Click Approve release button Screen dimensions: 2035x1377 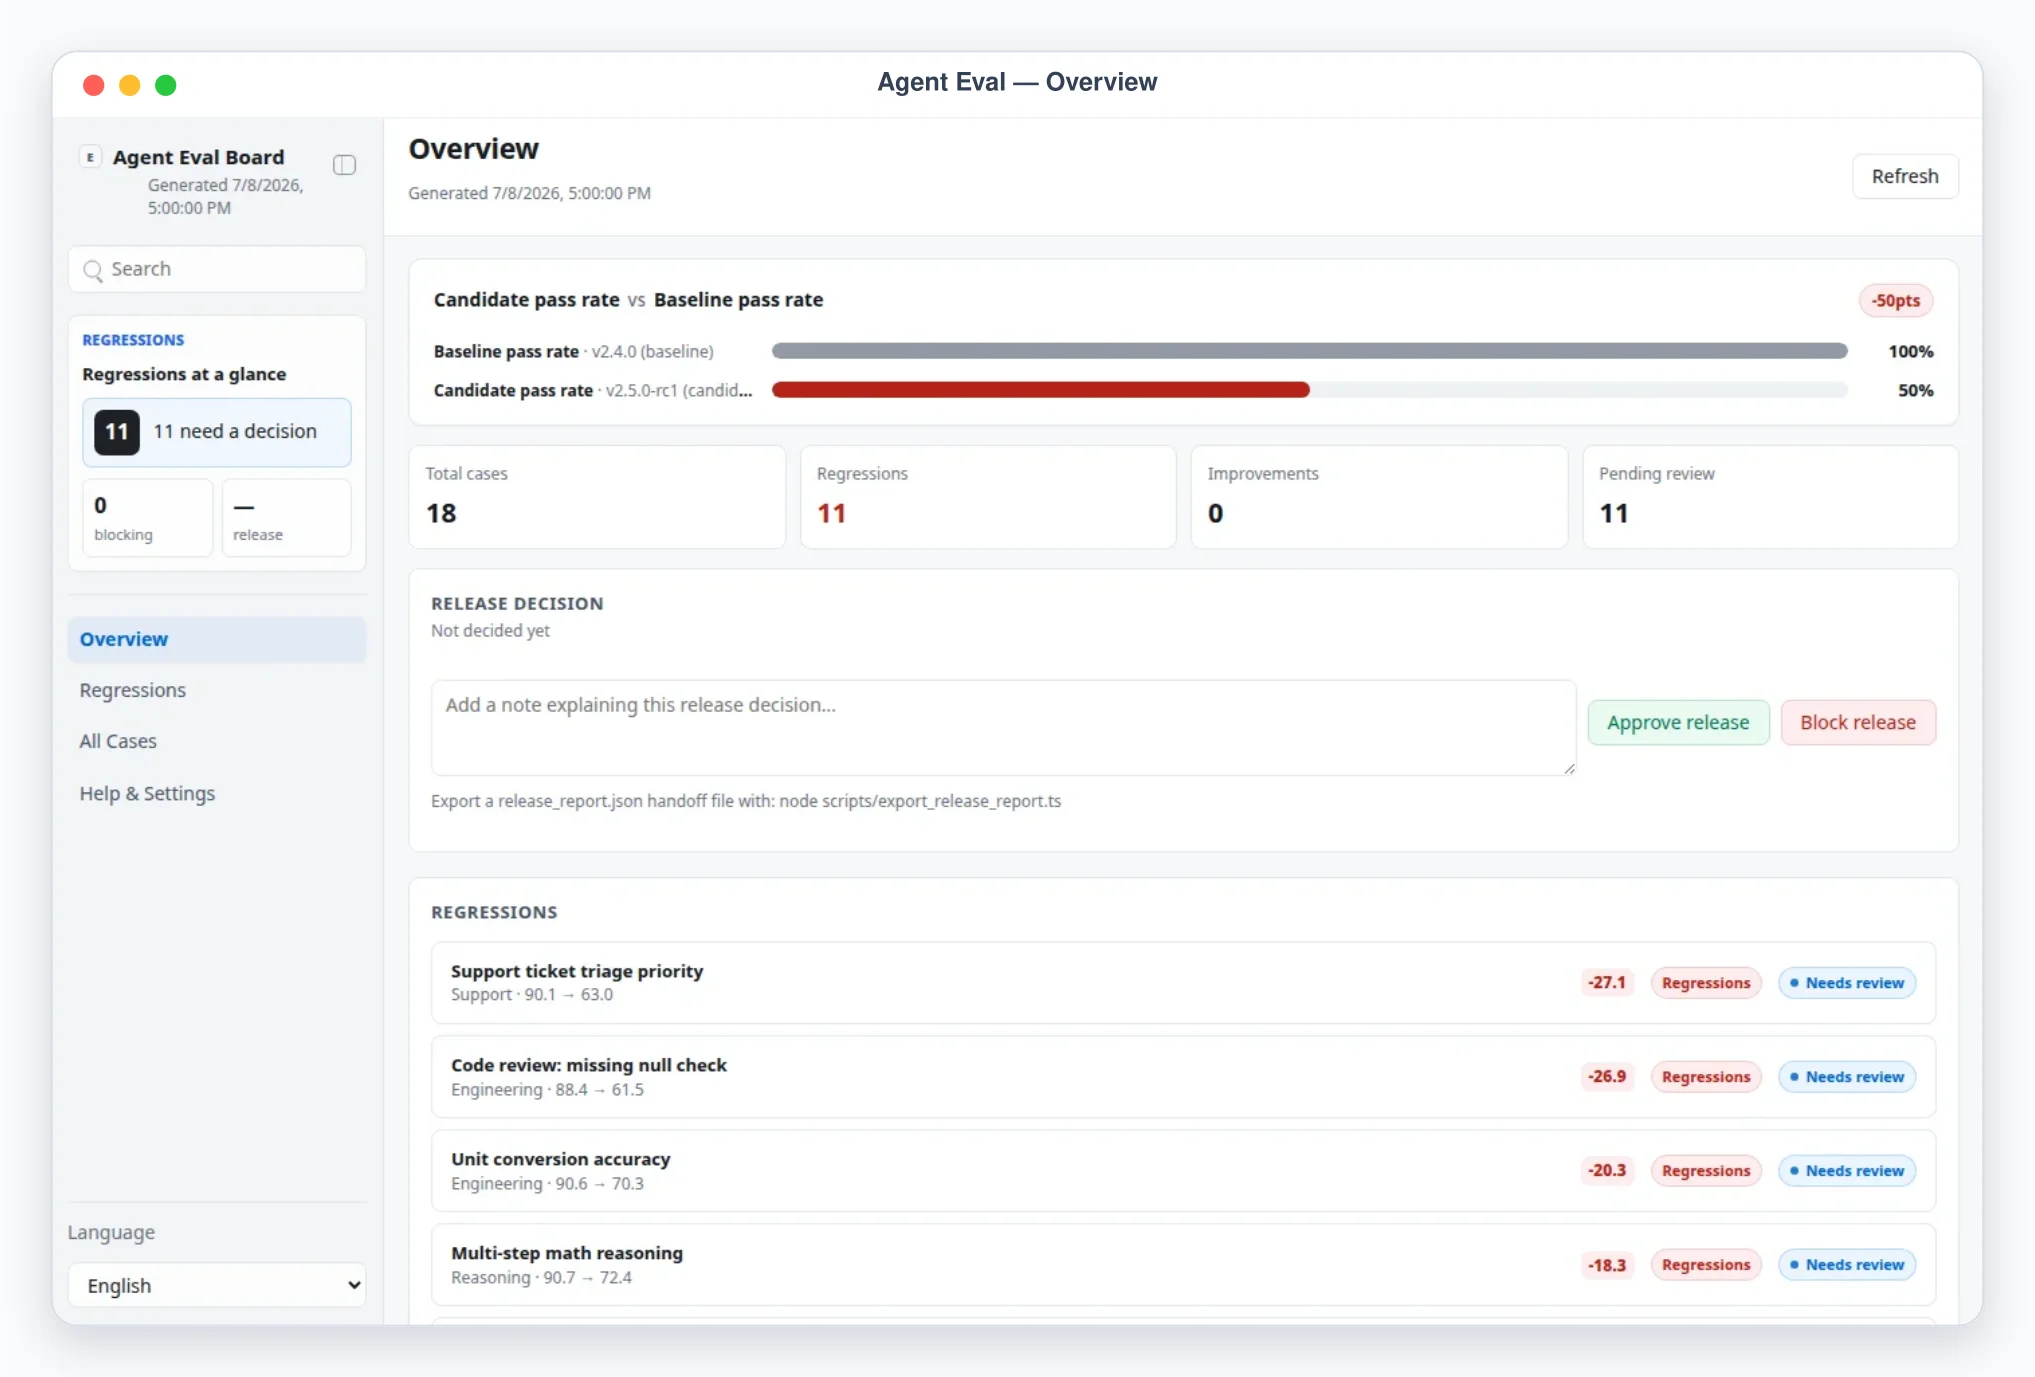(x=1678, y=723)
